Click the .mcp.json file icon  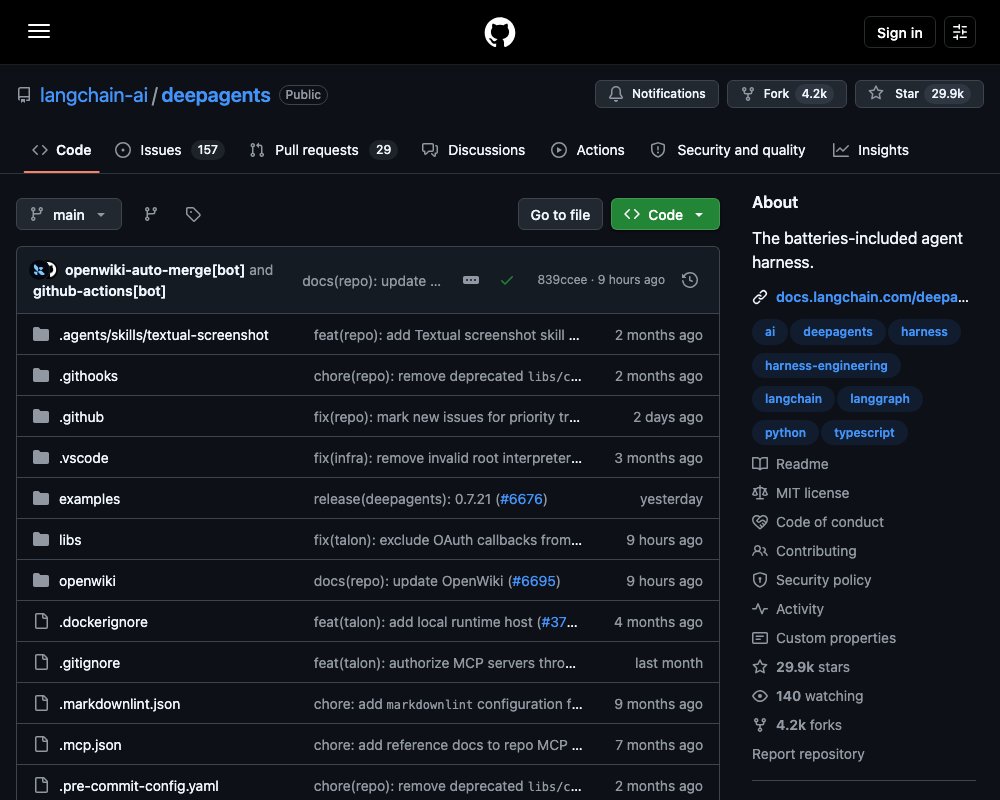[x=41, y=744]
